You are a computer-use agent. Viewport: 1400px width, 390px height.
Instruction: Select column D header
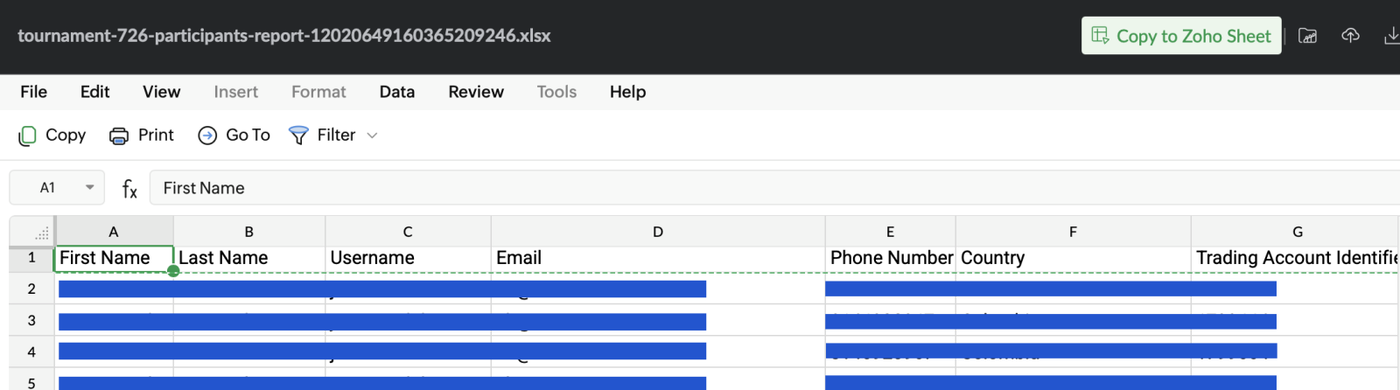pos(658,231)
